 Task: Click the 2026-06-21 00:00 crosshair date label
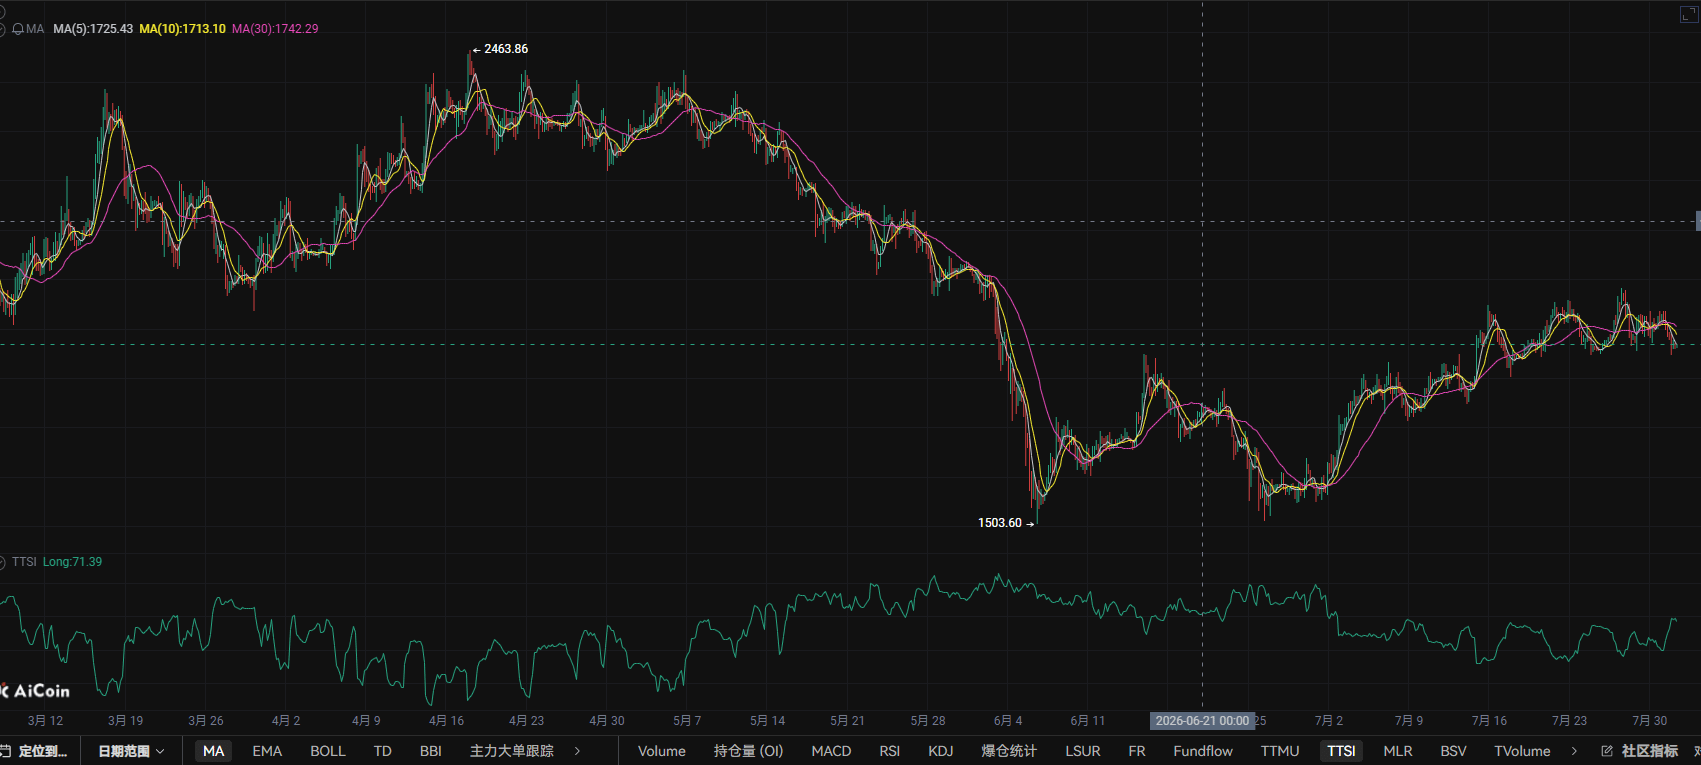1202,721
